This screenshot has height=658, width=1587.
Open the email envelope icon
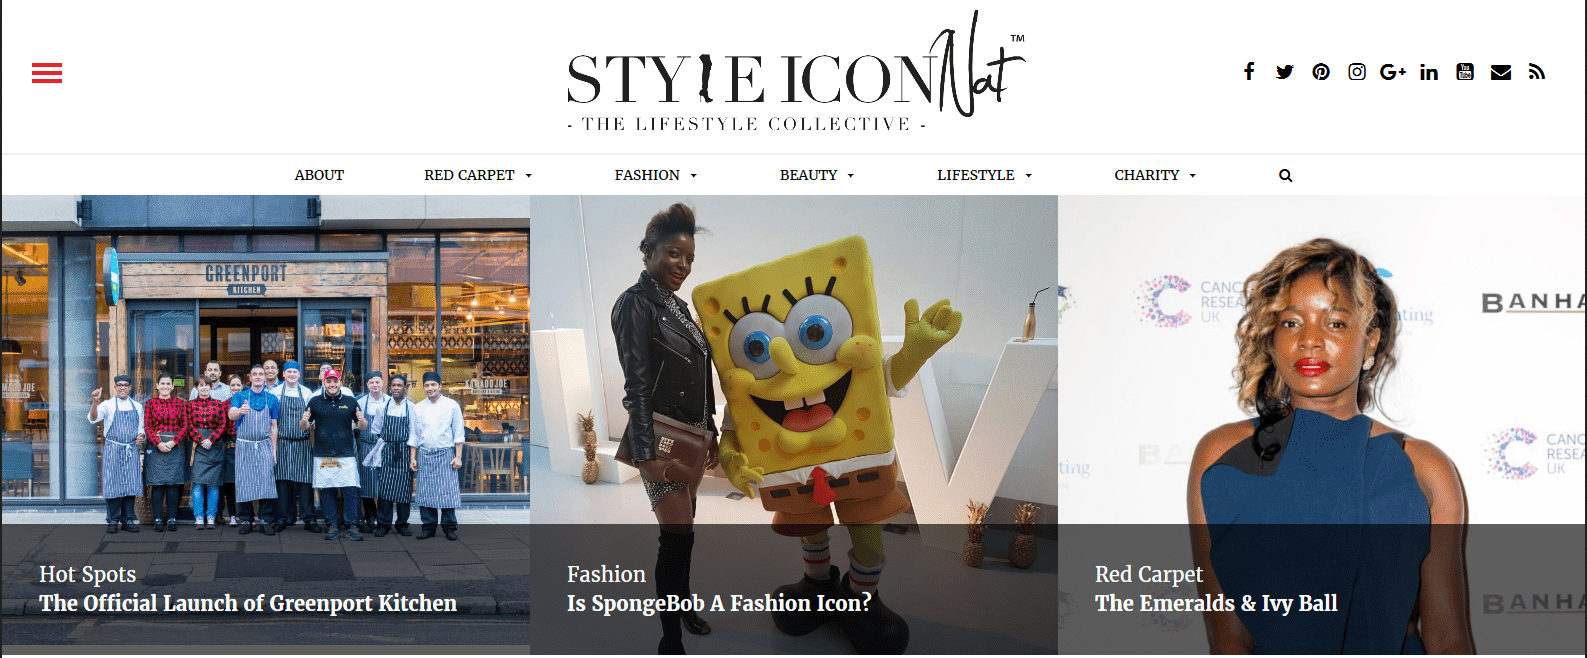coord(1501,72)
